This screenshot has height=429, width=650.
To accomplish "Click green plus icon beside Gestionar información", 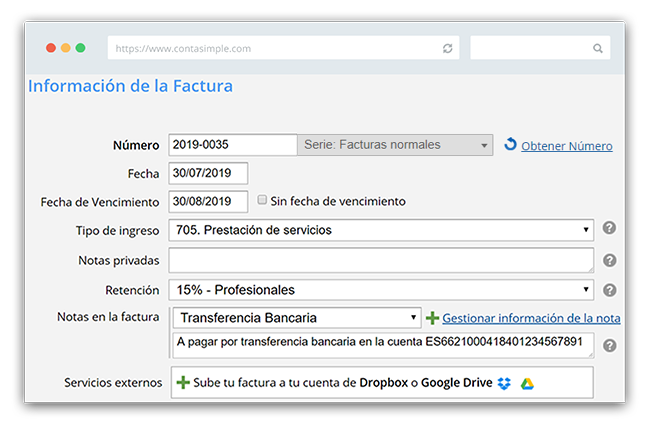I will 432,318.
